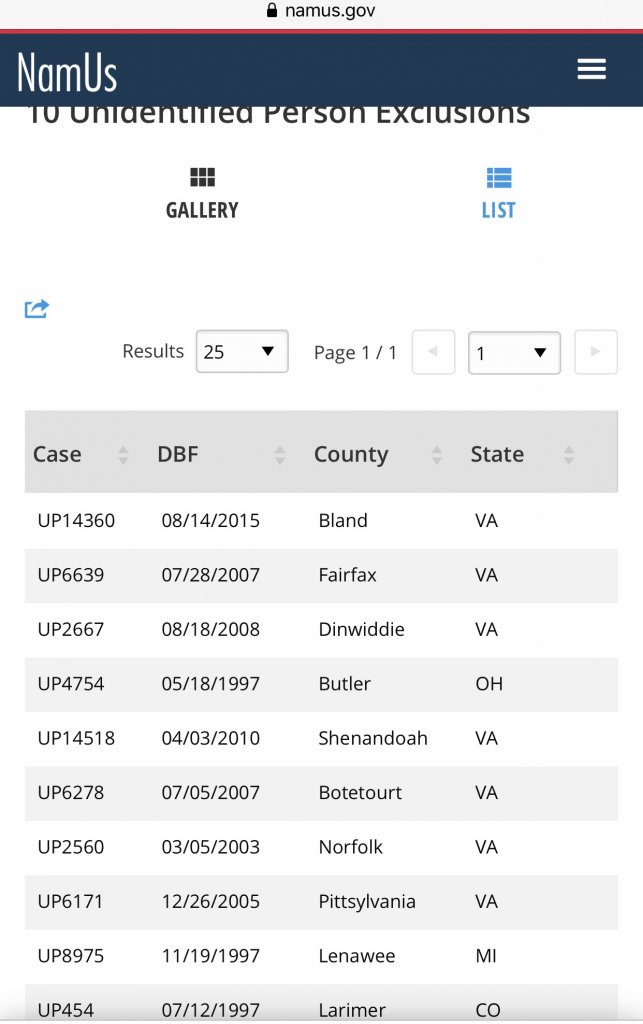Open case UP14360 row
This screenshot has width=643, height=1024.
[76, 521]
